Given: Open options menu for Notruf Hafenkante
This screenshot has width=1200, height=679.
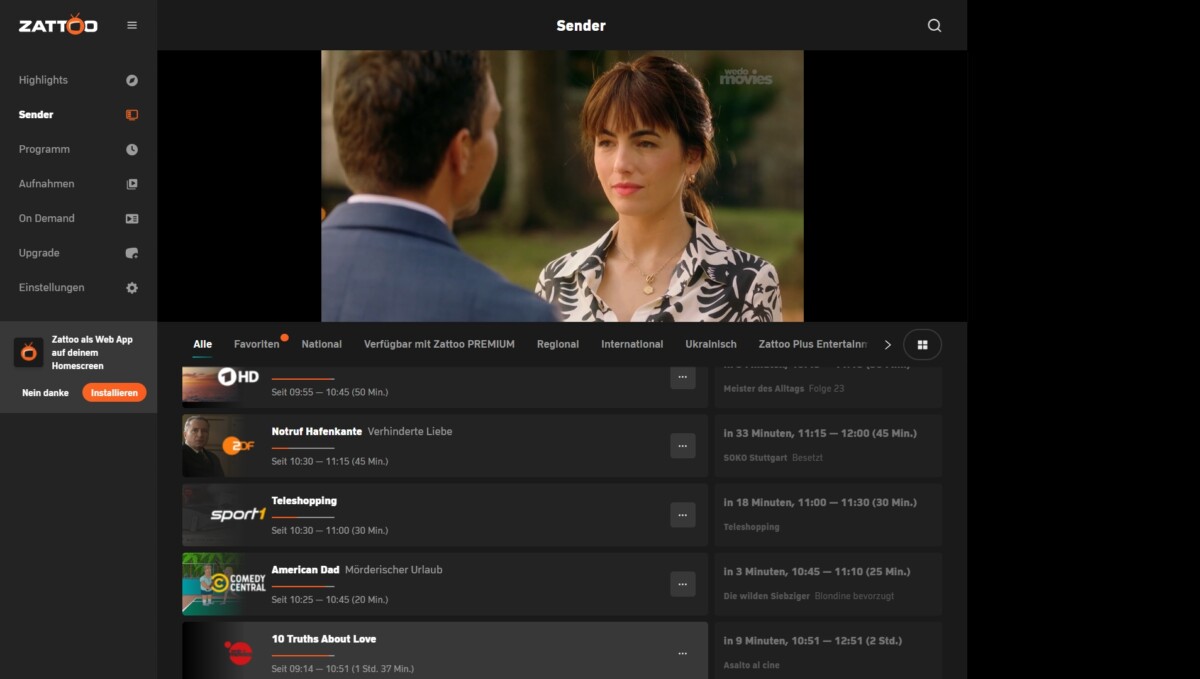Looking at the screenshot, I should (683, 445).
